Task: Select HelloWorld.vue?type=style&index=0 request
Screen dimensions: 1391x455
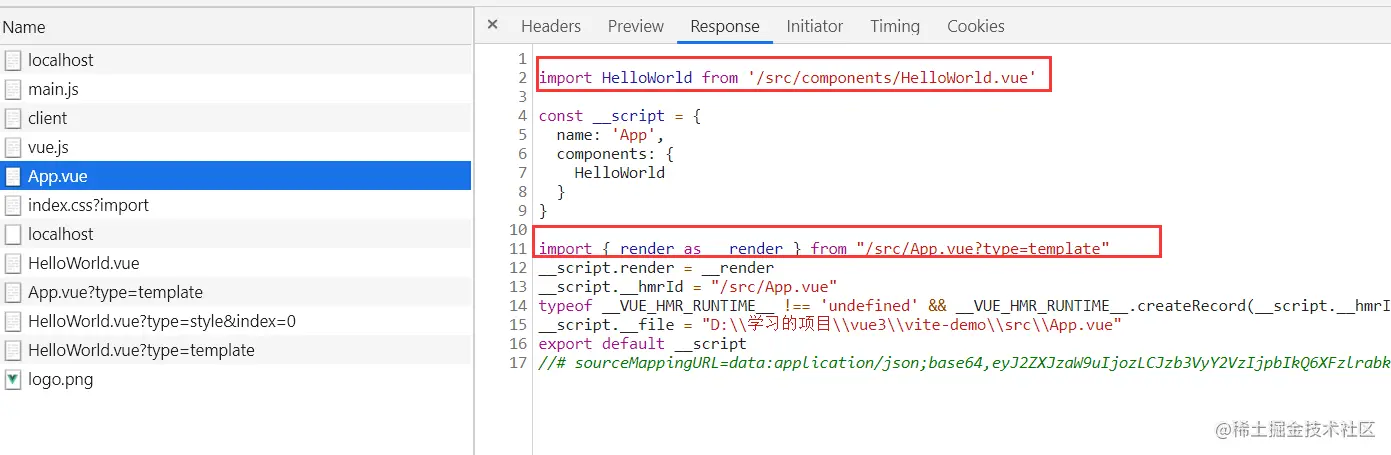Action: [236, 321]
